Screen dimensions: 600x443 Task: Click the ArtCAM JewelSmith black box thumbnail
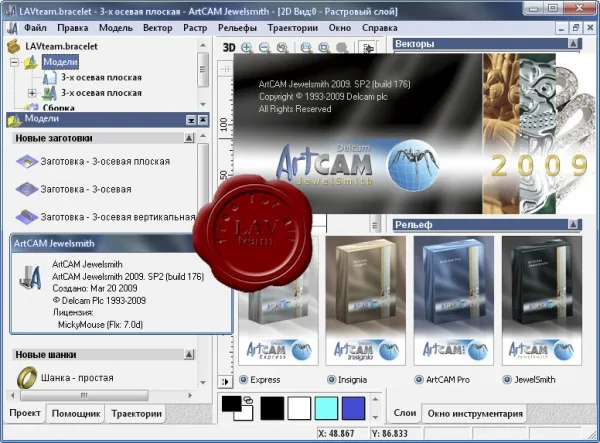tap(541, 300)
